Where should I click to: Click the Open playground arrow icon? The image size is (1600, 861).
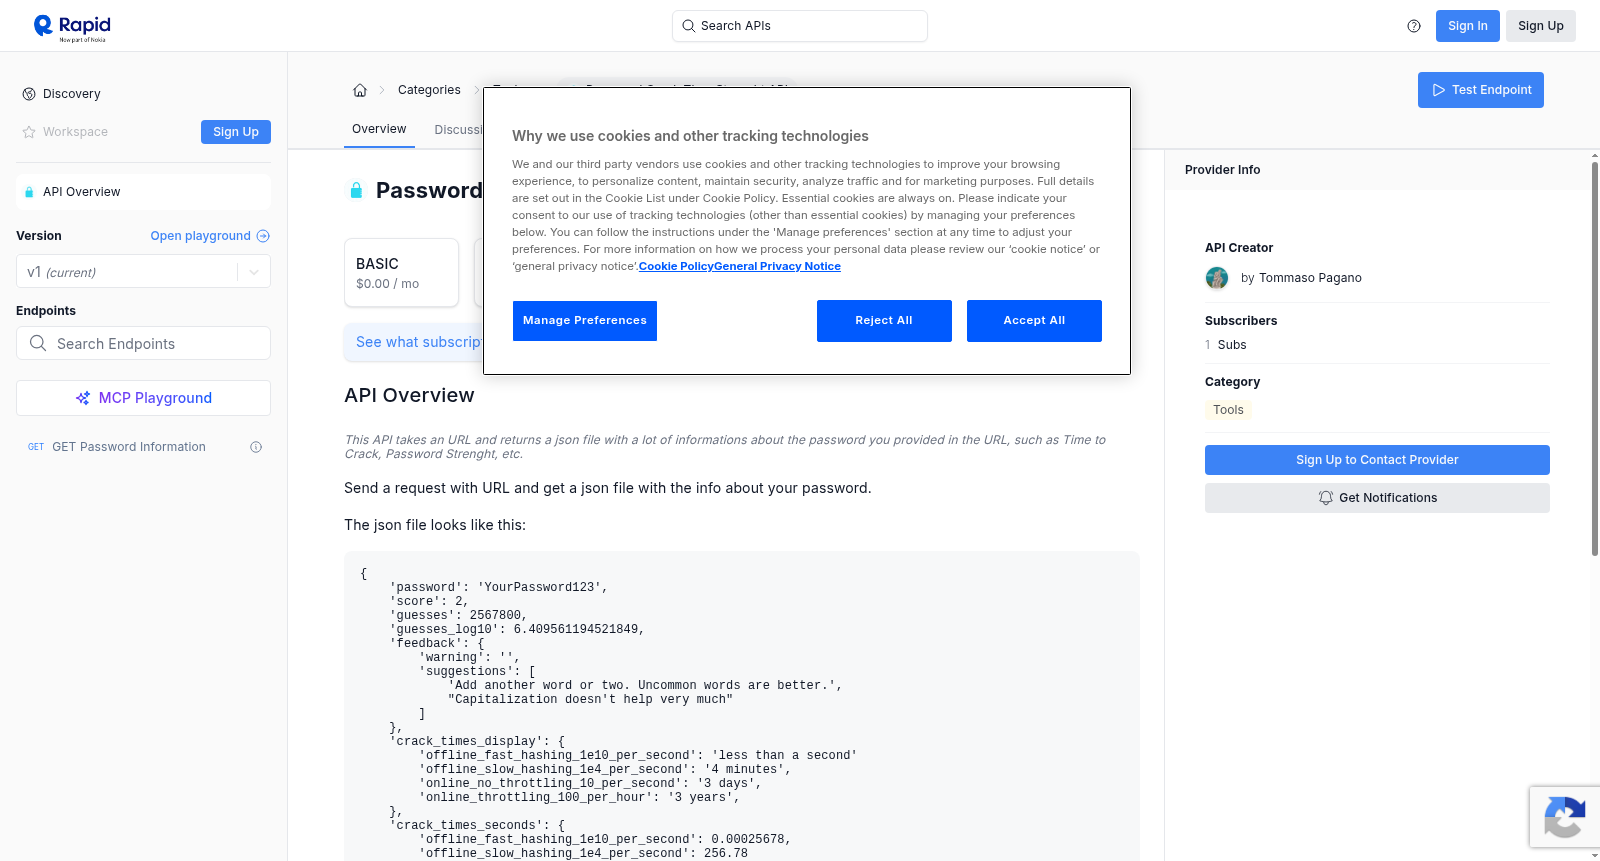click(263, 236)
